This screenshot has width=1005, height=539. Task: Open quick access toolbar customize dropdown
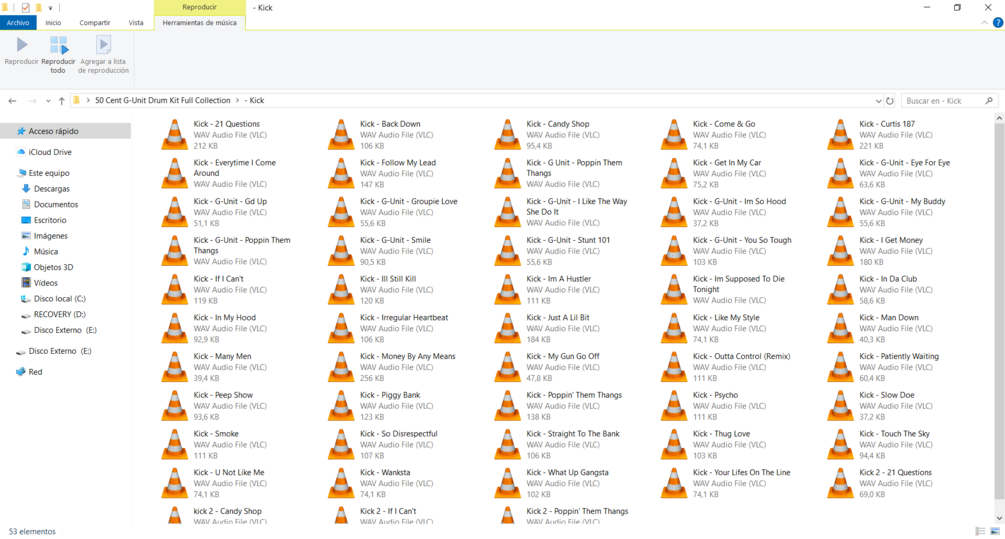50,8
